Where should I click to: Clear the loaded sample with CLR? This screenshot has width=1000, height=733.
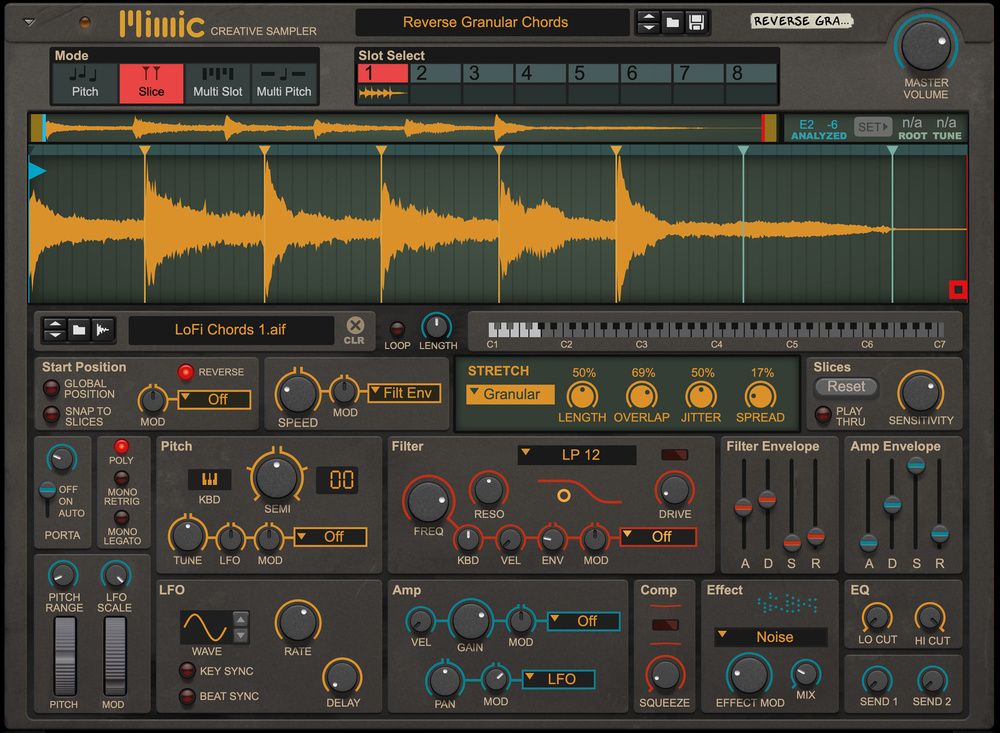tap(354, 329)
